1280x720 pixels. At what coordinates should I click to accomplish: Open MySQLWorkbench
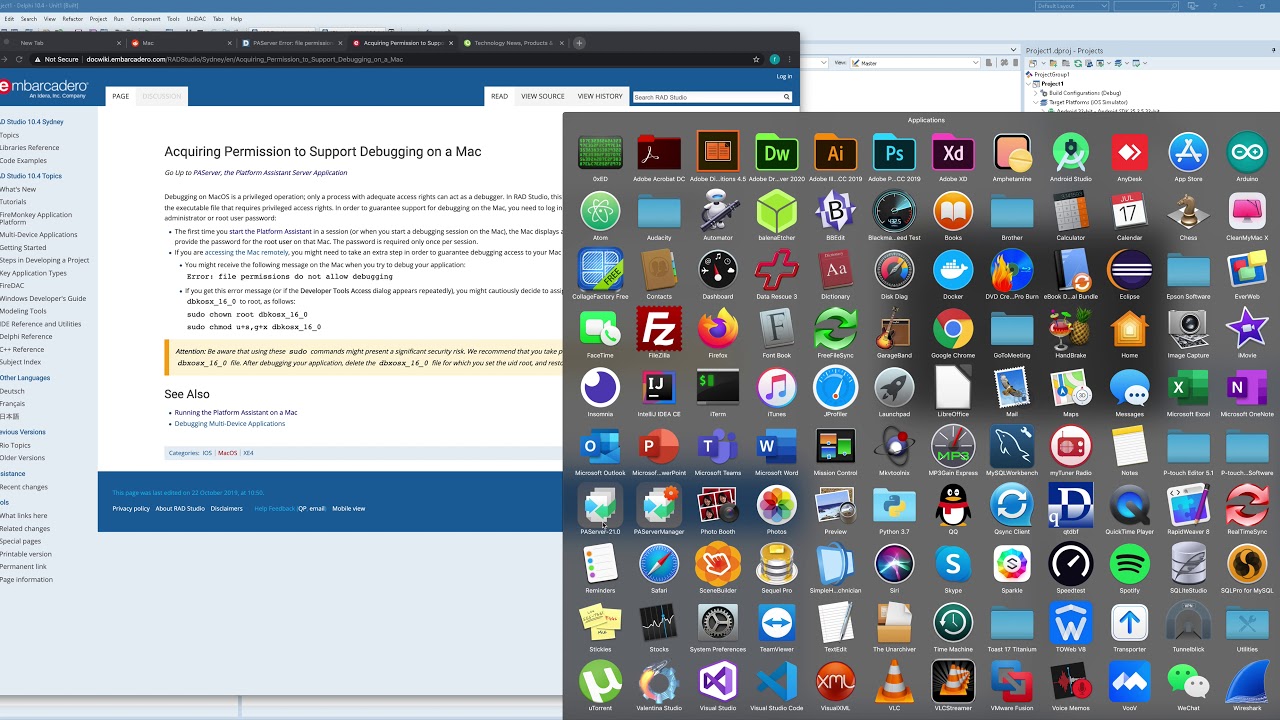(x=1012, y=447)
